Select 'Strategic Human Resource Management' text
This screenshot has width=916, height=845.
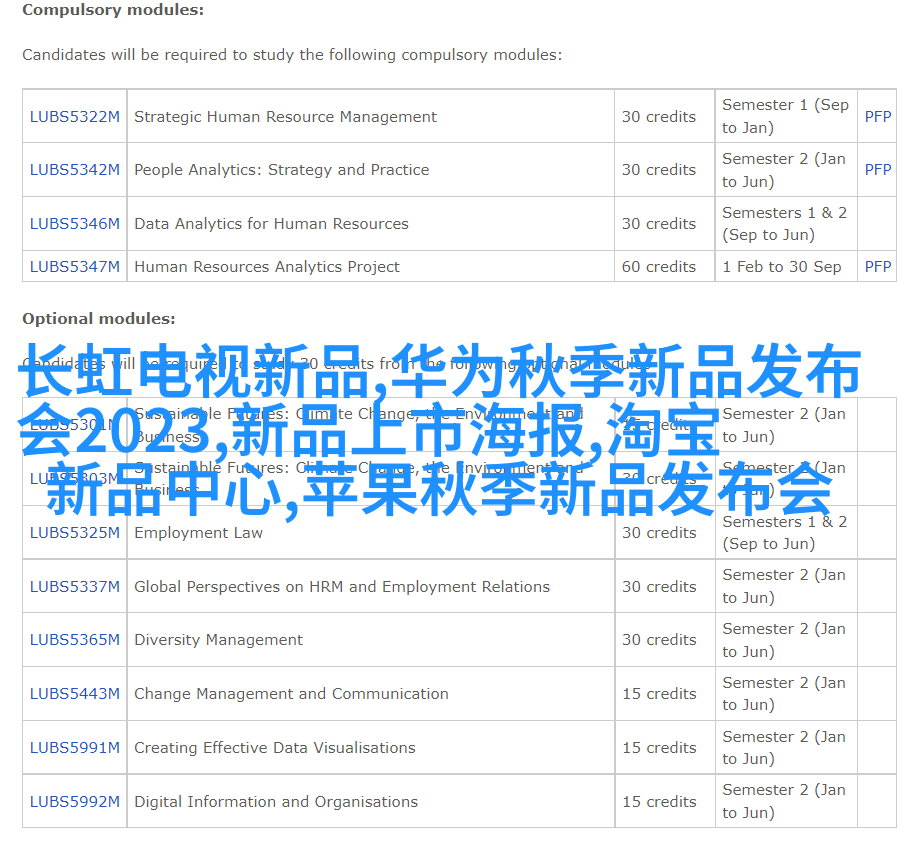click(x=285, y=116)
